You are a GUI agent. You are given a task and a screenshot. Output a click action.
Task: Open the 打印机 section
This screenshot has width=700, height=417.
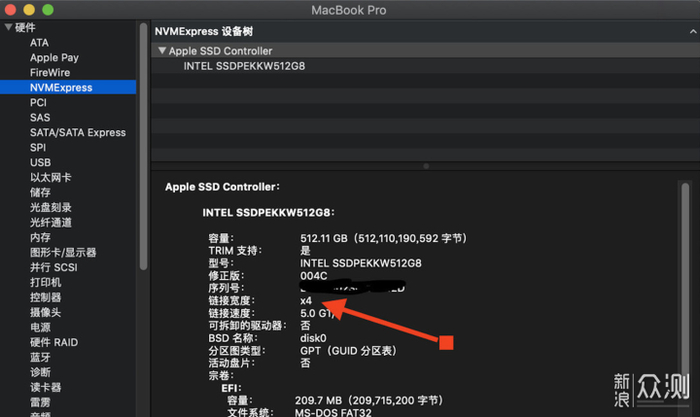click(46, 282)
